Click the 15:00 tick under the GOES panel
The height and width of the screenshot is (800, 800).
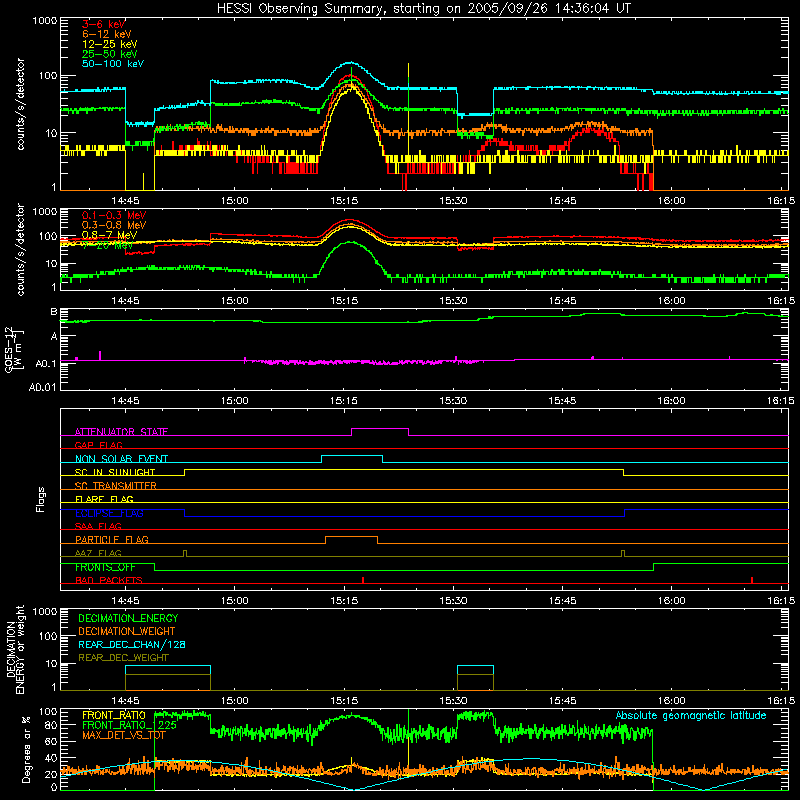[x=235, y=401]
